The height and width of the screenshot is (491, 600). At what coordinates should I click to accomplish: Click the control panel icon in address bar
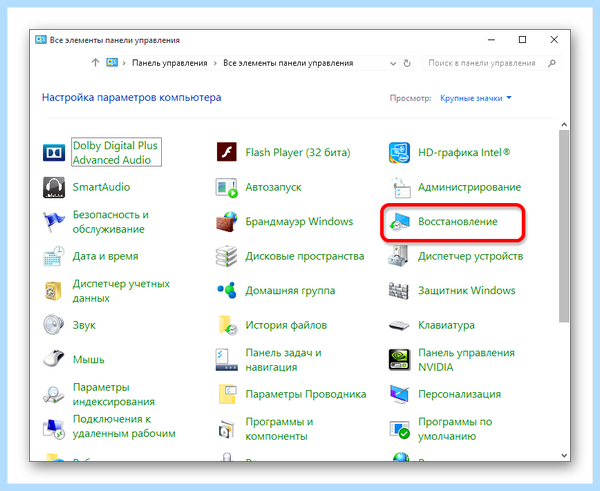click(112, 62)
